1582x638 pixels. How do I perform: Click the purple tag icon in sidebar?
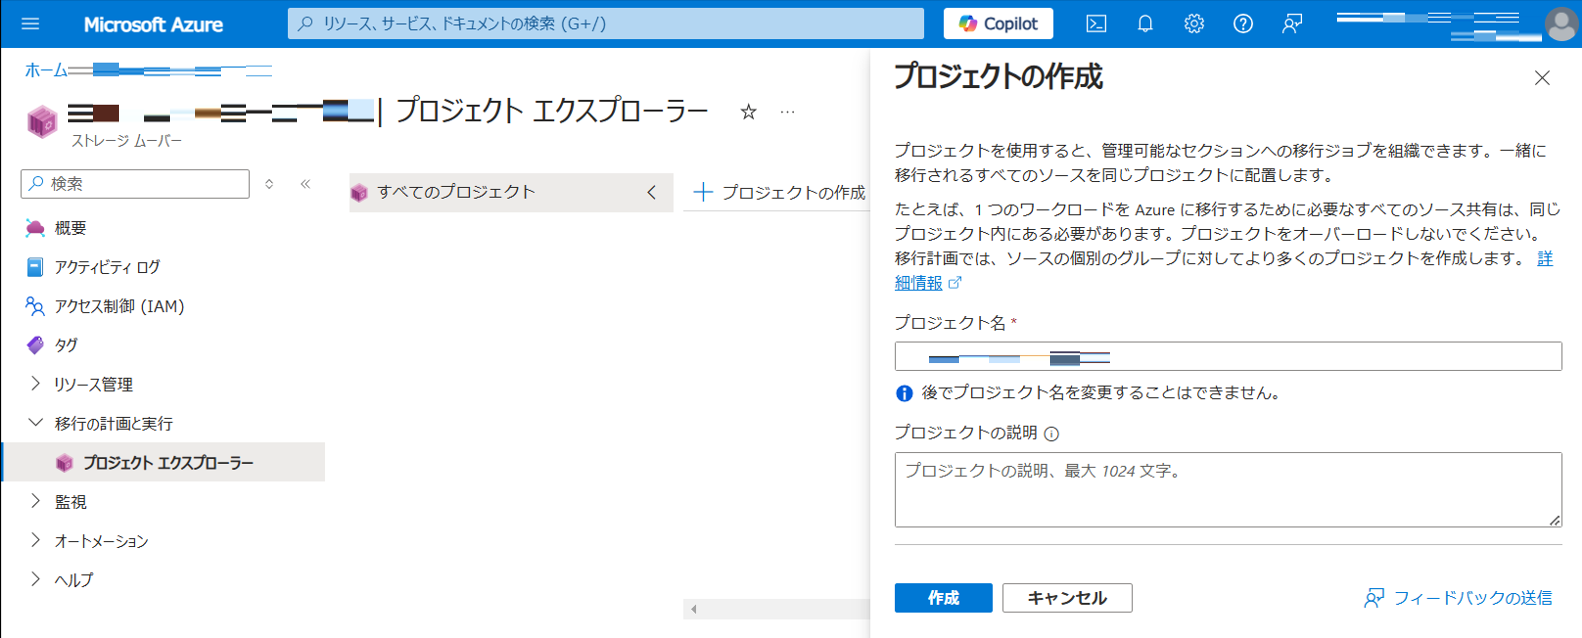35,345
